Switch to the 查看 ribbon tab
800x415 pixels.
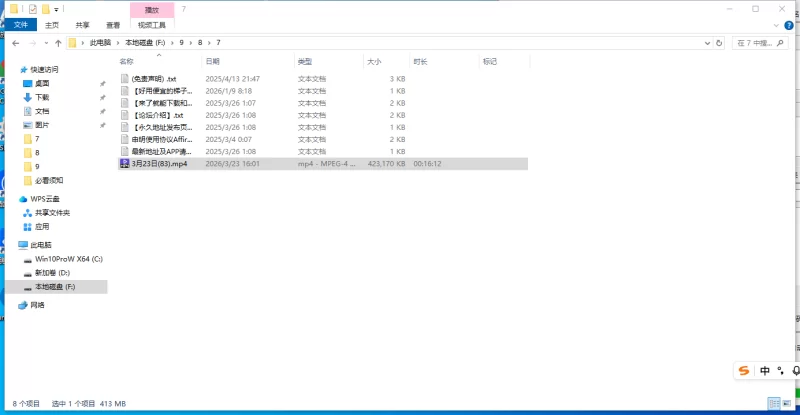114,25
